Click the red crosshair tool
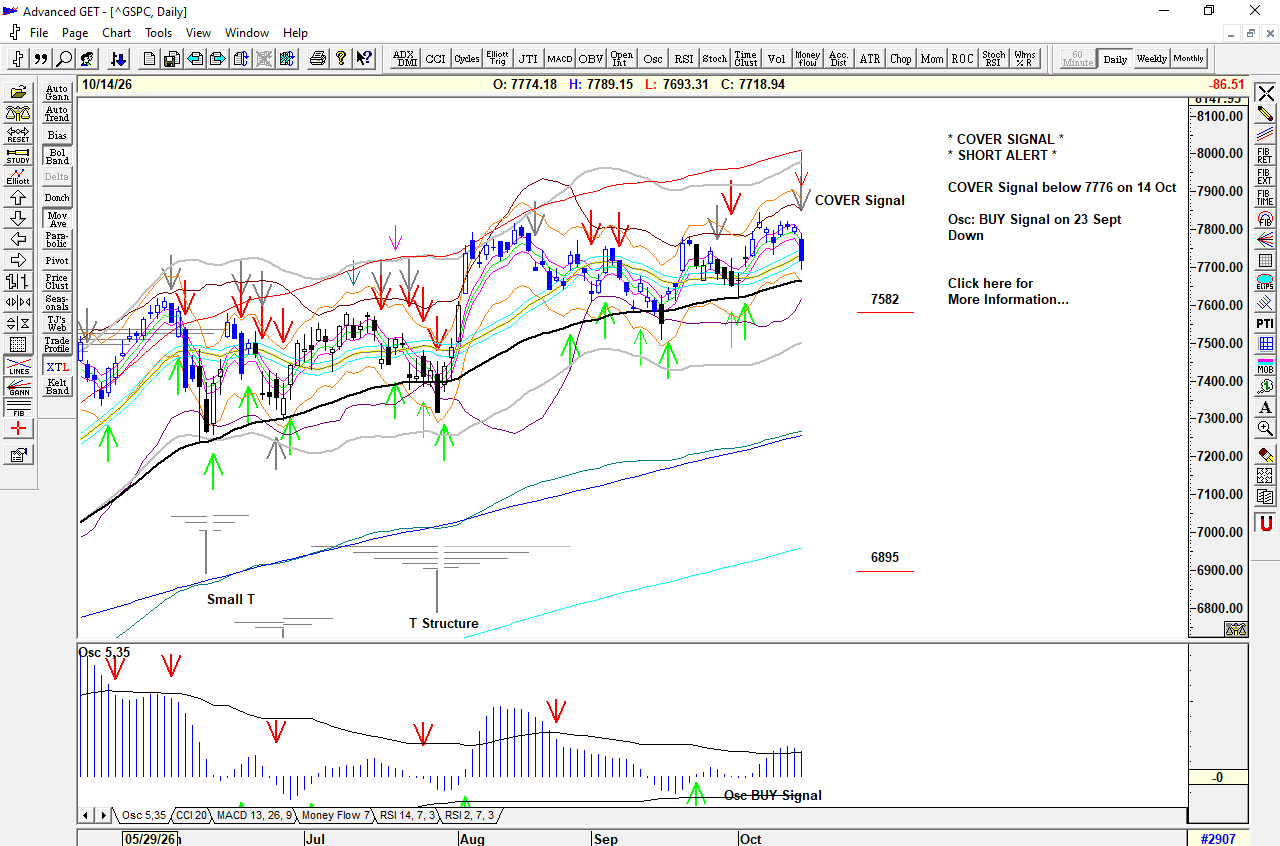Image resolution: width=1280 pixels, height=846 pixels. click(18, 429)
